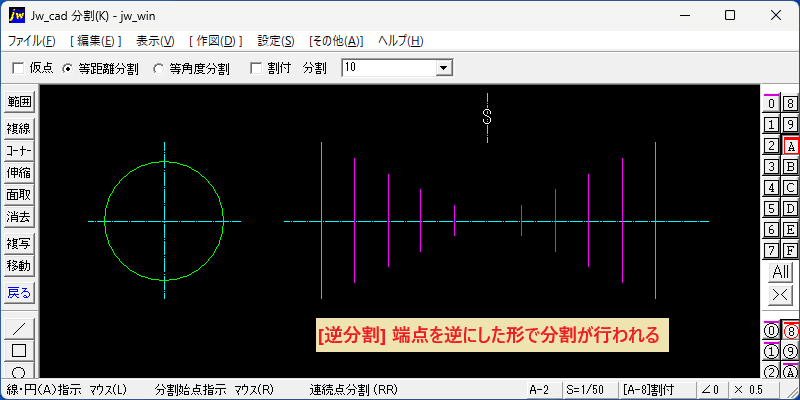Enable the 仮点 checkbox

18,68
